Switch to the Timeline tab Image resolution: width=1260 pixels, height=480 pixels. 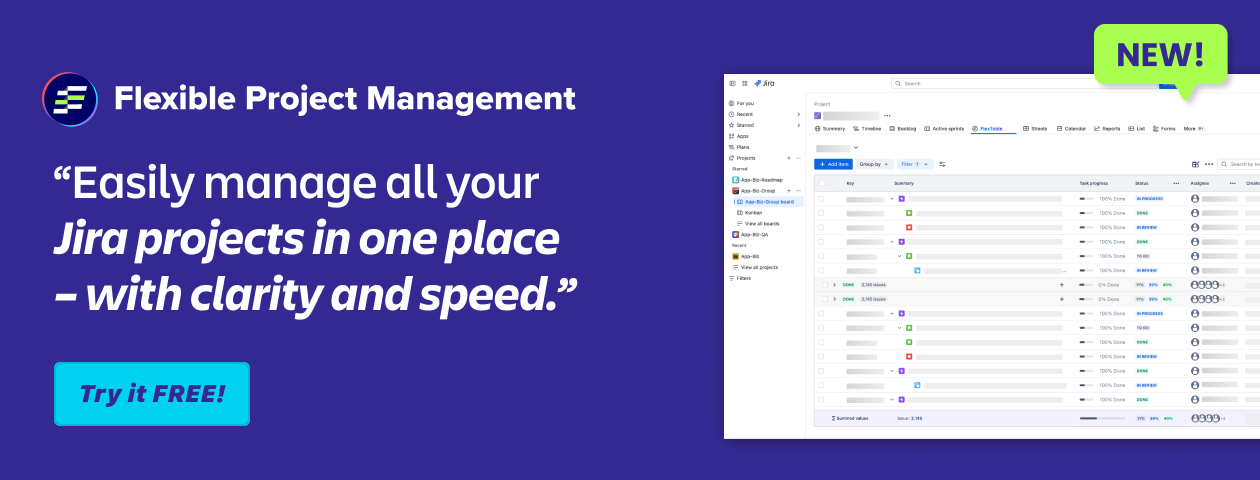[x=867, y=129]
